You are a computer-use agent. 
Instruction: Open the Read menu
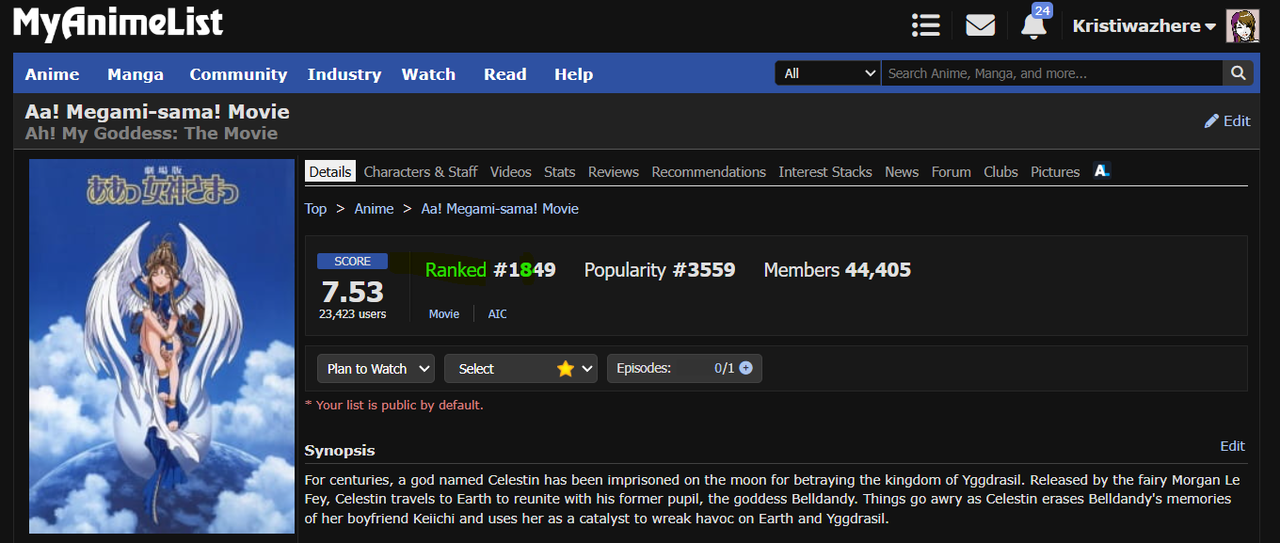[505, 74]
